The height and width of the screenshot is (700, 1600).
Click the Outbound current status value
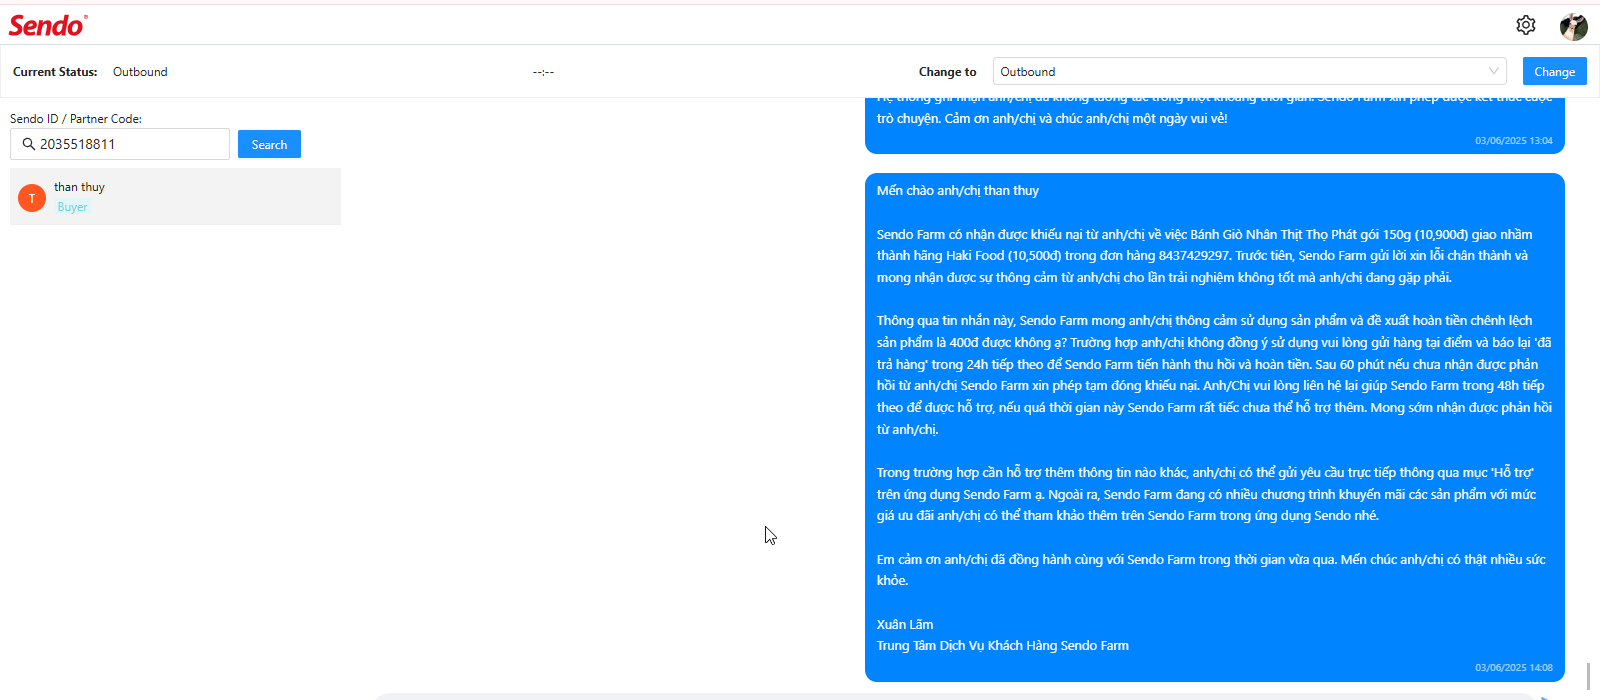[140, 72]
